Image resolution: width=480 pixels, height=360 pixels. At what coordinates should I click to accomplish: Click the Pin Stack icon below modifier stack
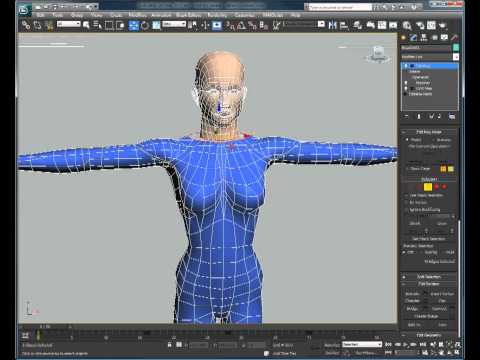click(407, 116)
